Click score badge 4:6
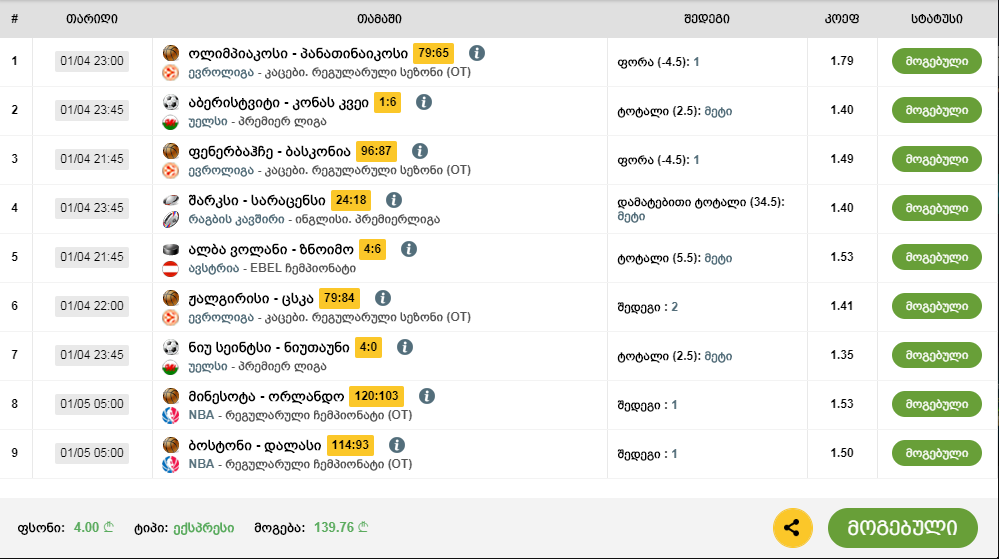This screenshot has height=559, width=999. (x=372, y=249)
